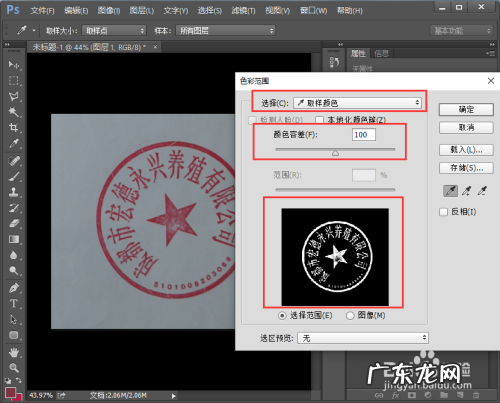Viewport: 500px width, 403px height.
Task: Choose the standard eyedropper in Color Range
Action: 450,191
